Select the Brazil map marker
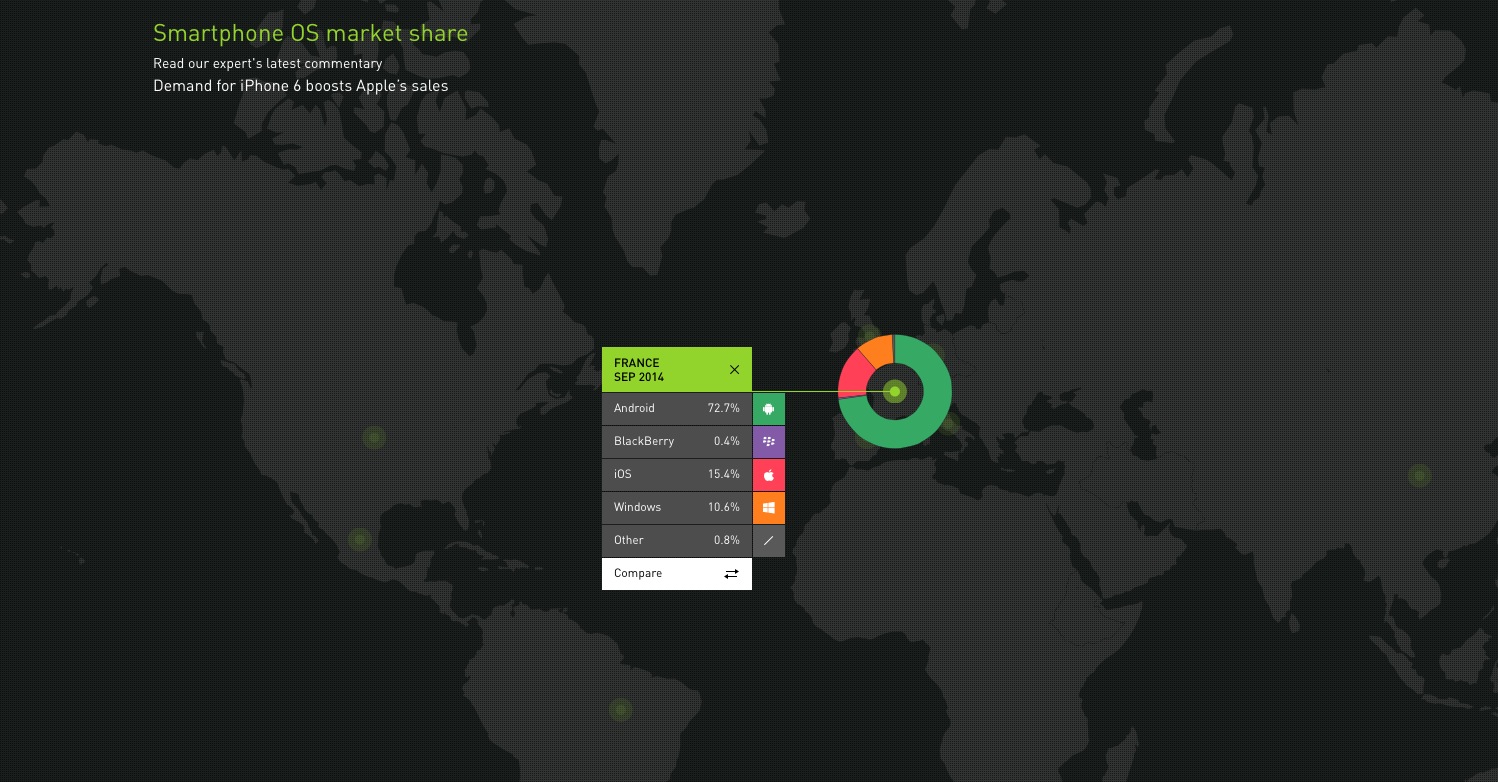 pyautogui.click(x=621, y=710)
